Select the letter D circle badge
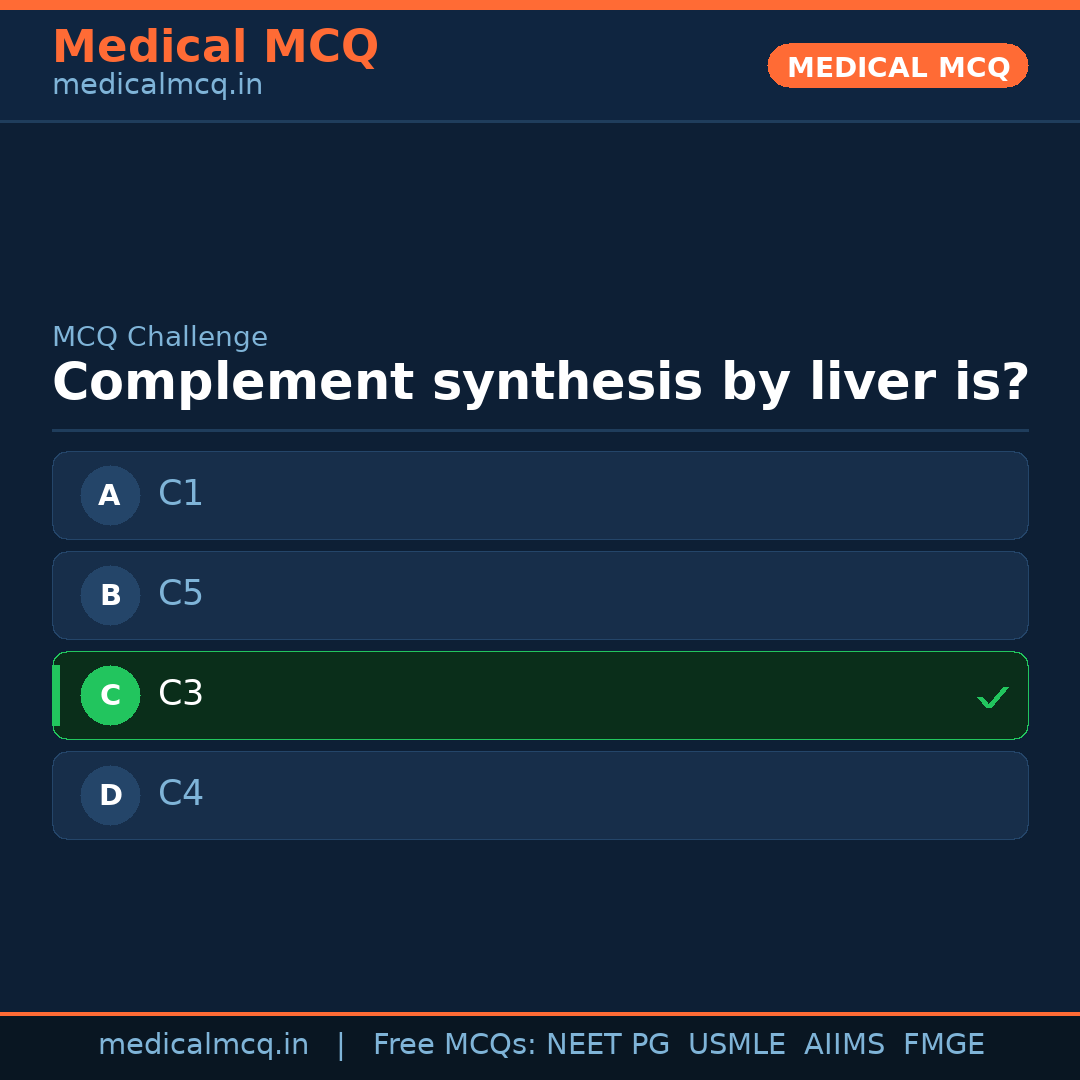1080x1080 pixels. point(110,795)
